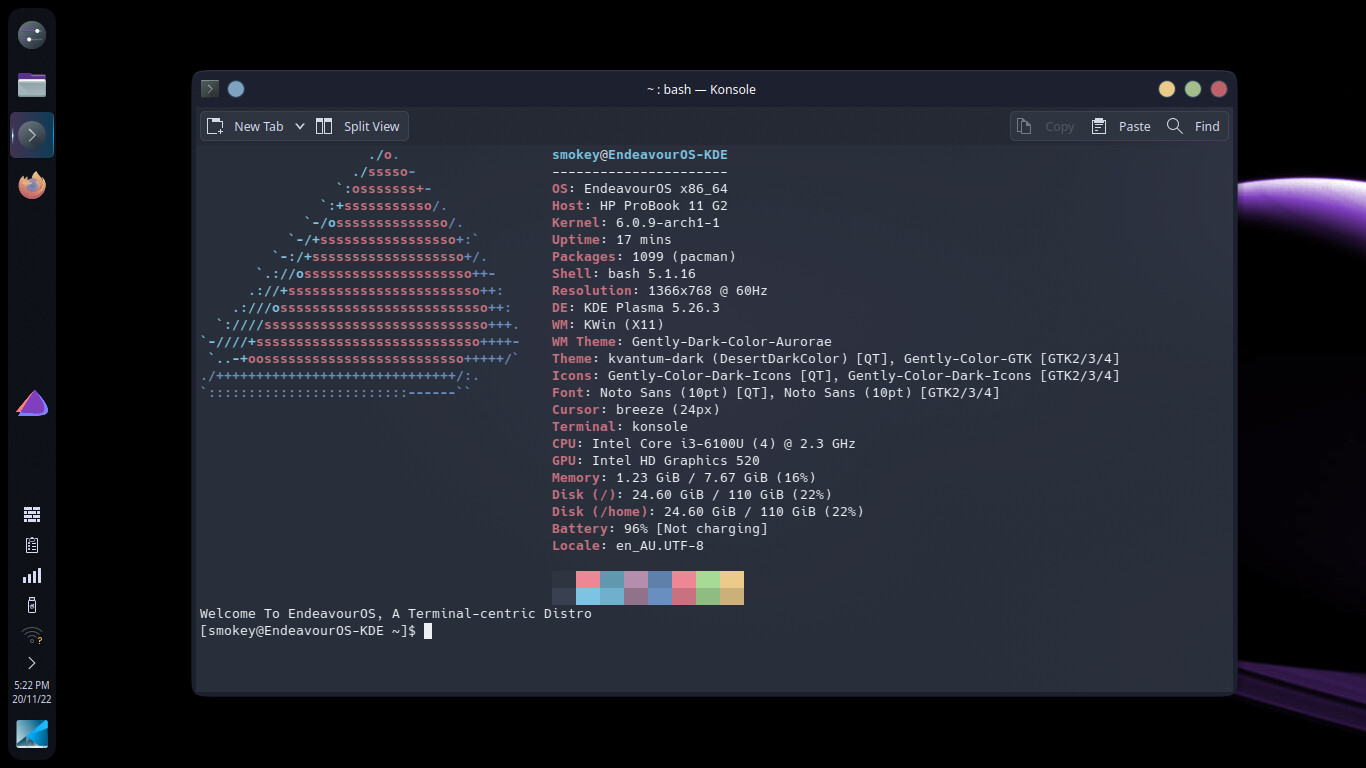Open the clock showing 5:22 PM
Screen dimensions: 1366x768
pyautogui.click(x=32, y=692)
